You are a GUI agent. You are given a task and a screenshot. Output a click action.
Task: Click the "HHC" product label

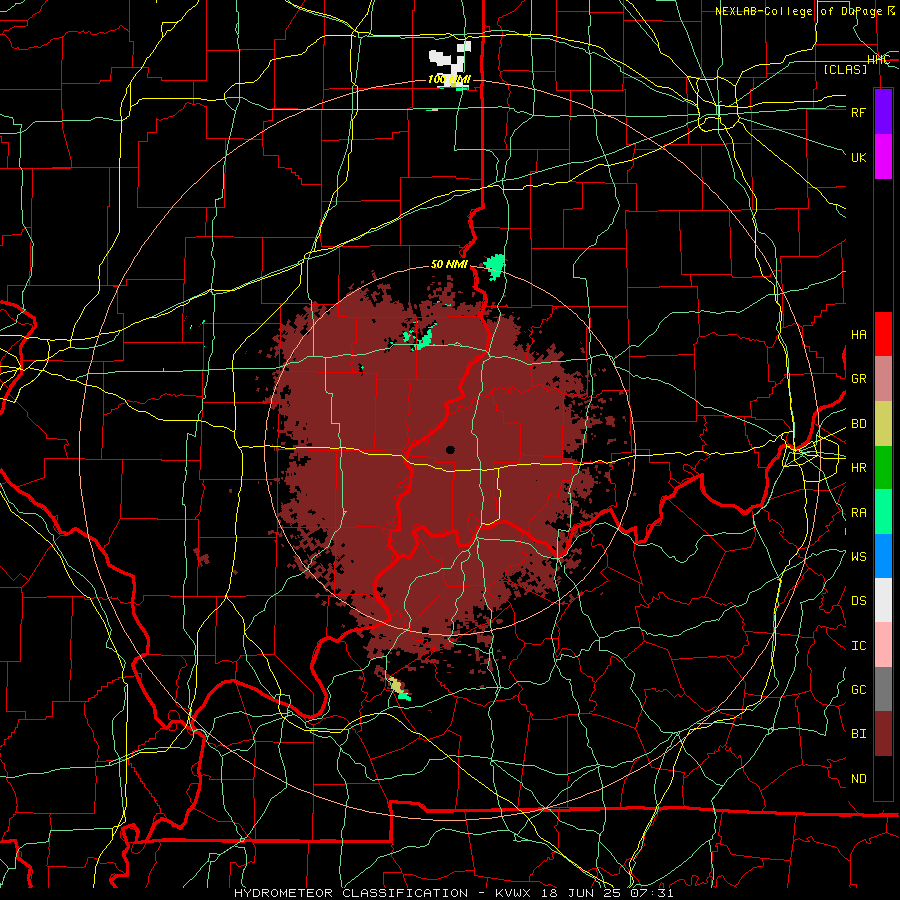point(878,60)
